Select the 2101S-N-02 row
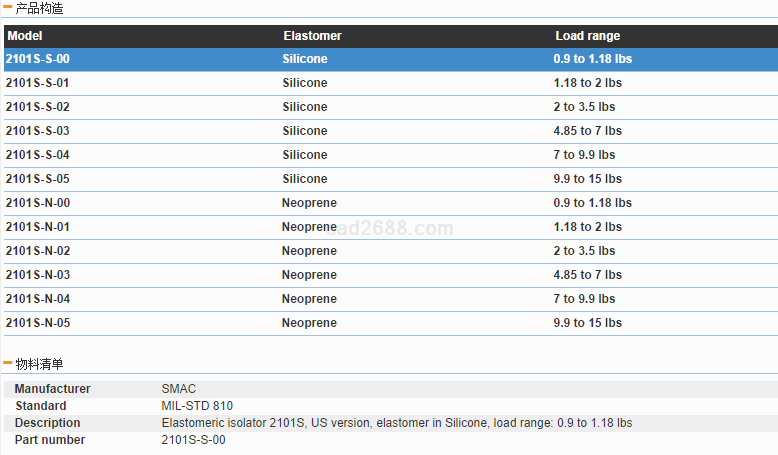This screenshot has height=455, width=778. 38,251
